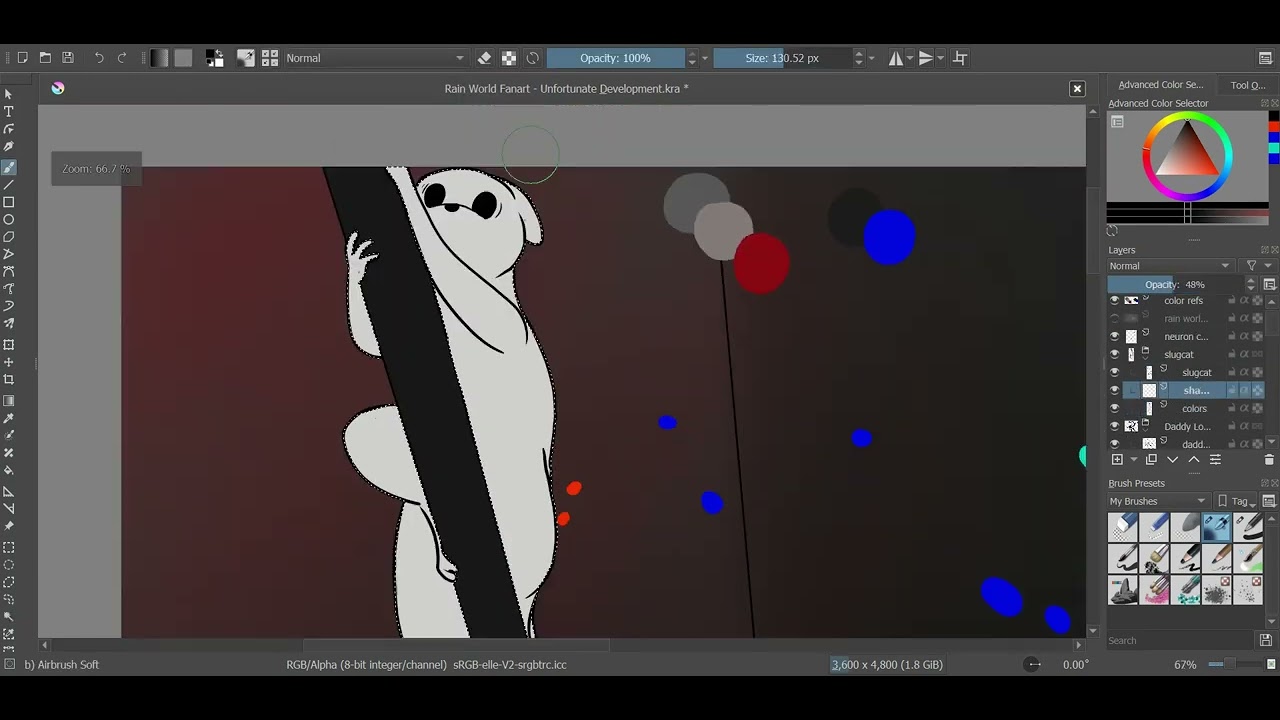This screenshot has height=720, width=1280.
Task: Open the brush blending mode dropdown
Action: click(376, 58)
